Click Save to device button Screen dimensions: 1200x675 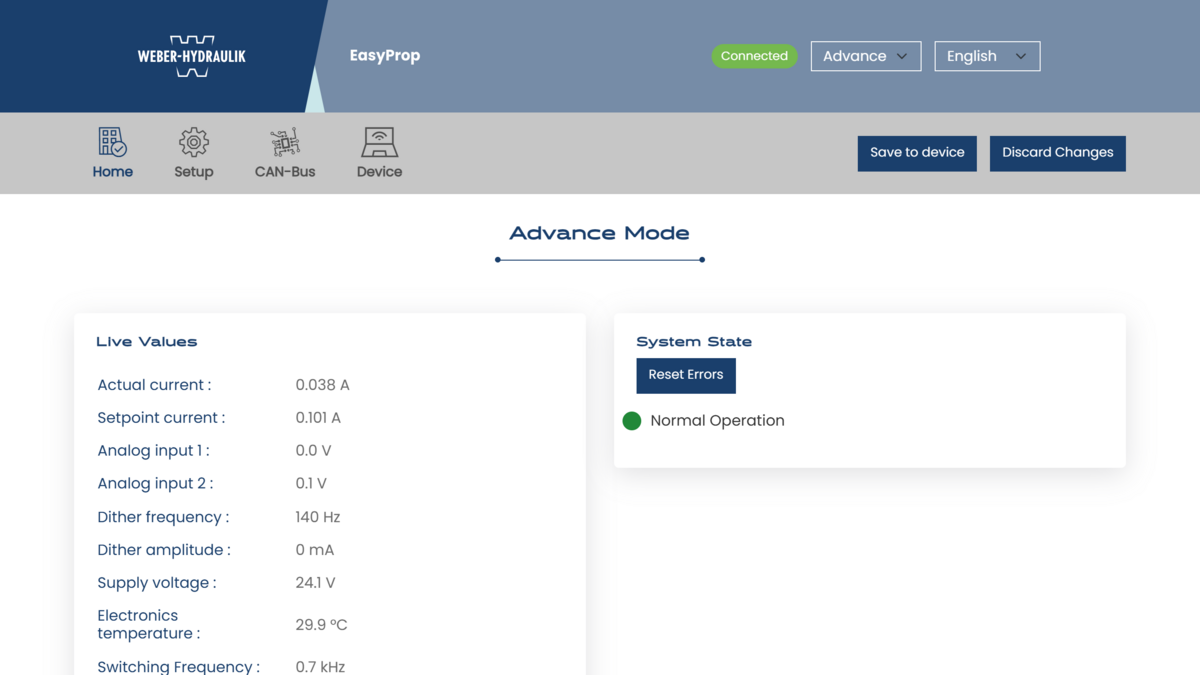[x=917, y=153]
